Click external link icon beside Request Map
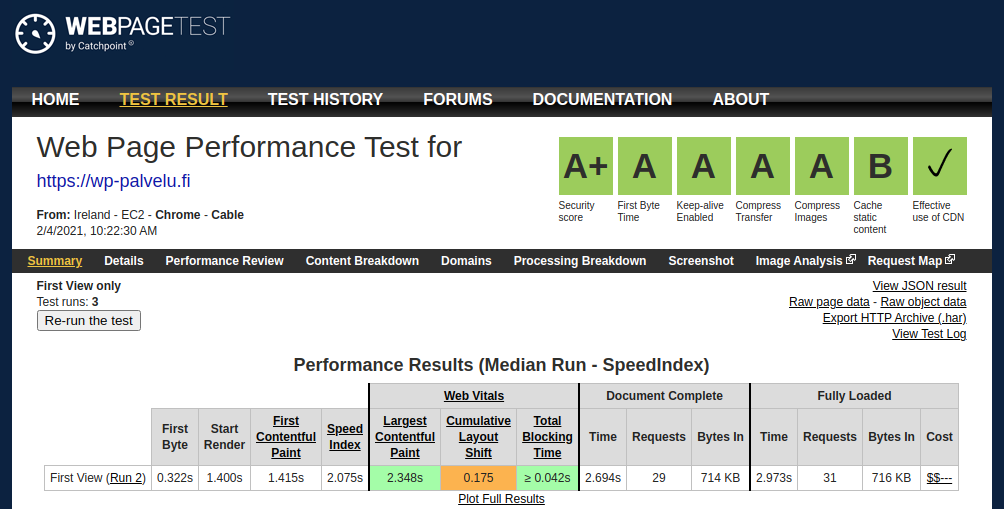This screenshot has width=1004, height=509. click(x=950, y=259)
